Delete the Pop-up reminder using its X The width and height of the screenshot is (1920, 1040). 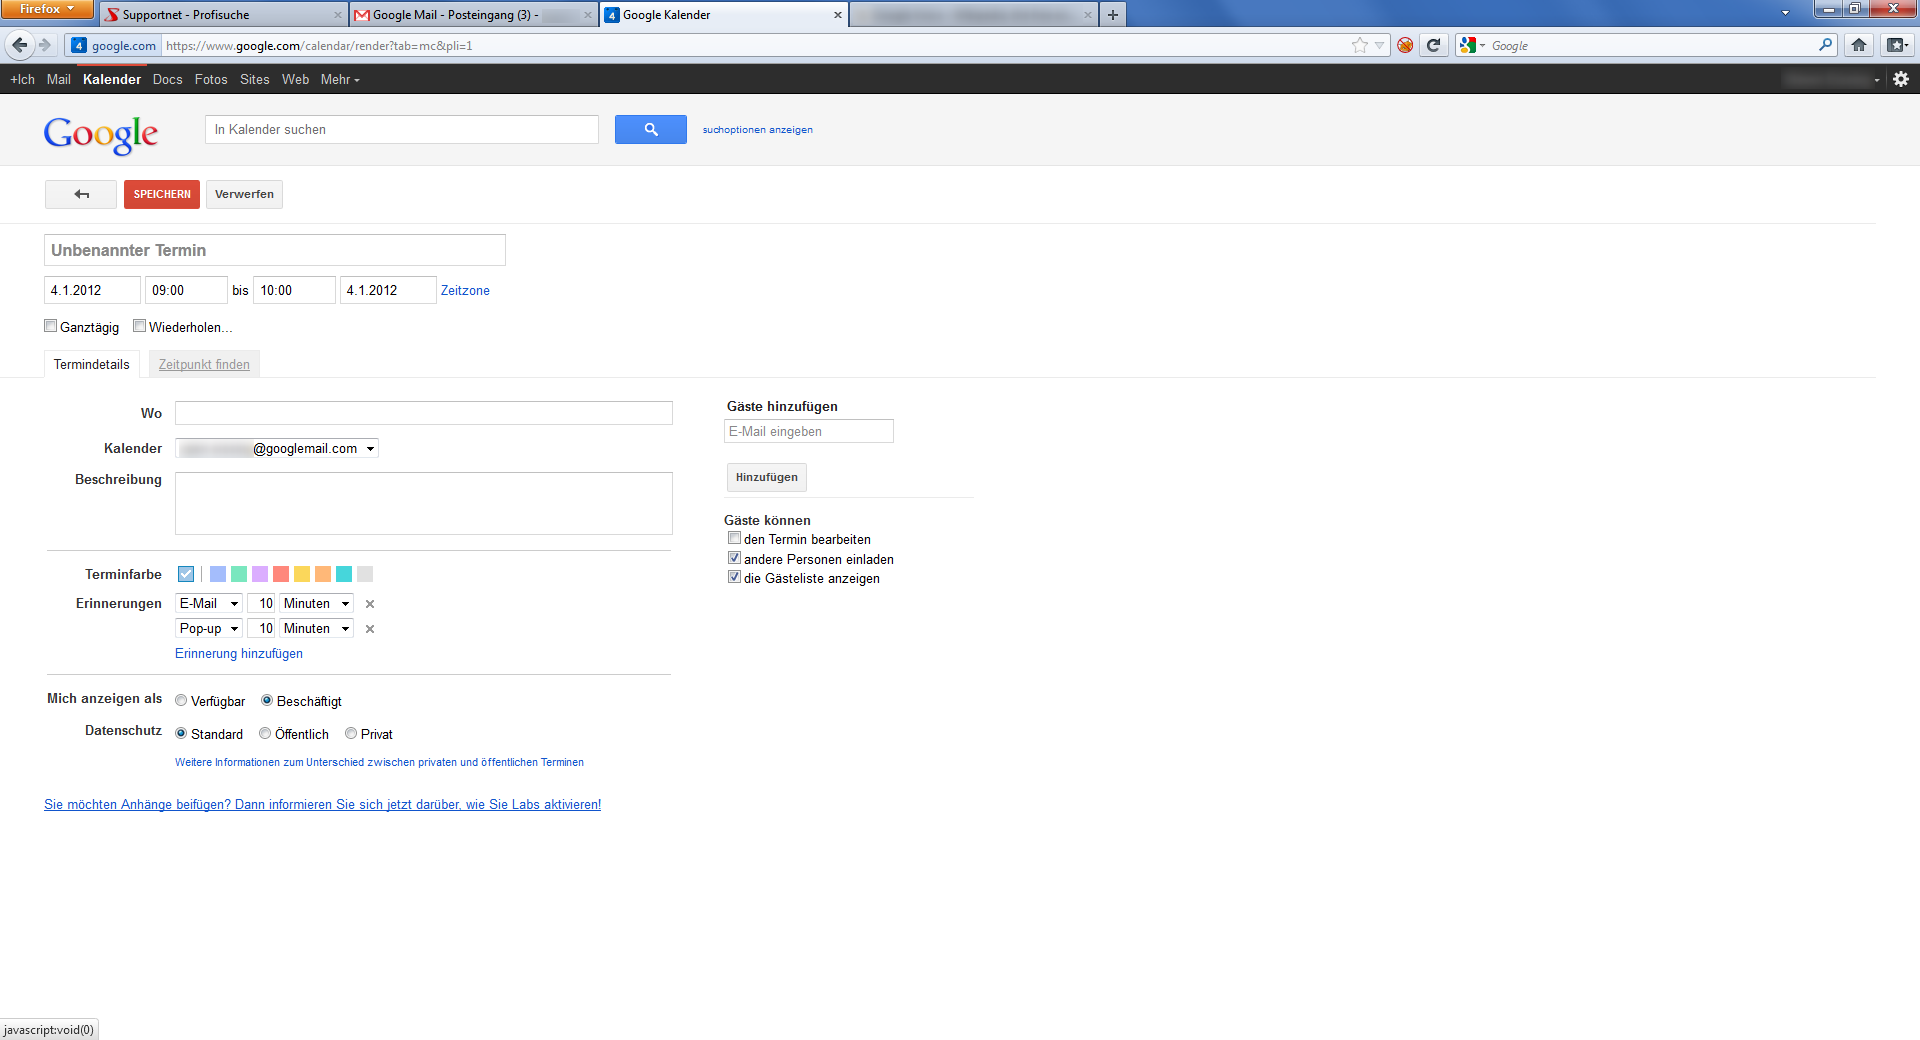pos(370,629)
